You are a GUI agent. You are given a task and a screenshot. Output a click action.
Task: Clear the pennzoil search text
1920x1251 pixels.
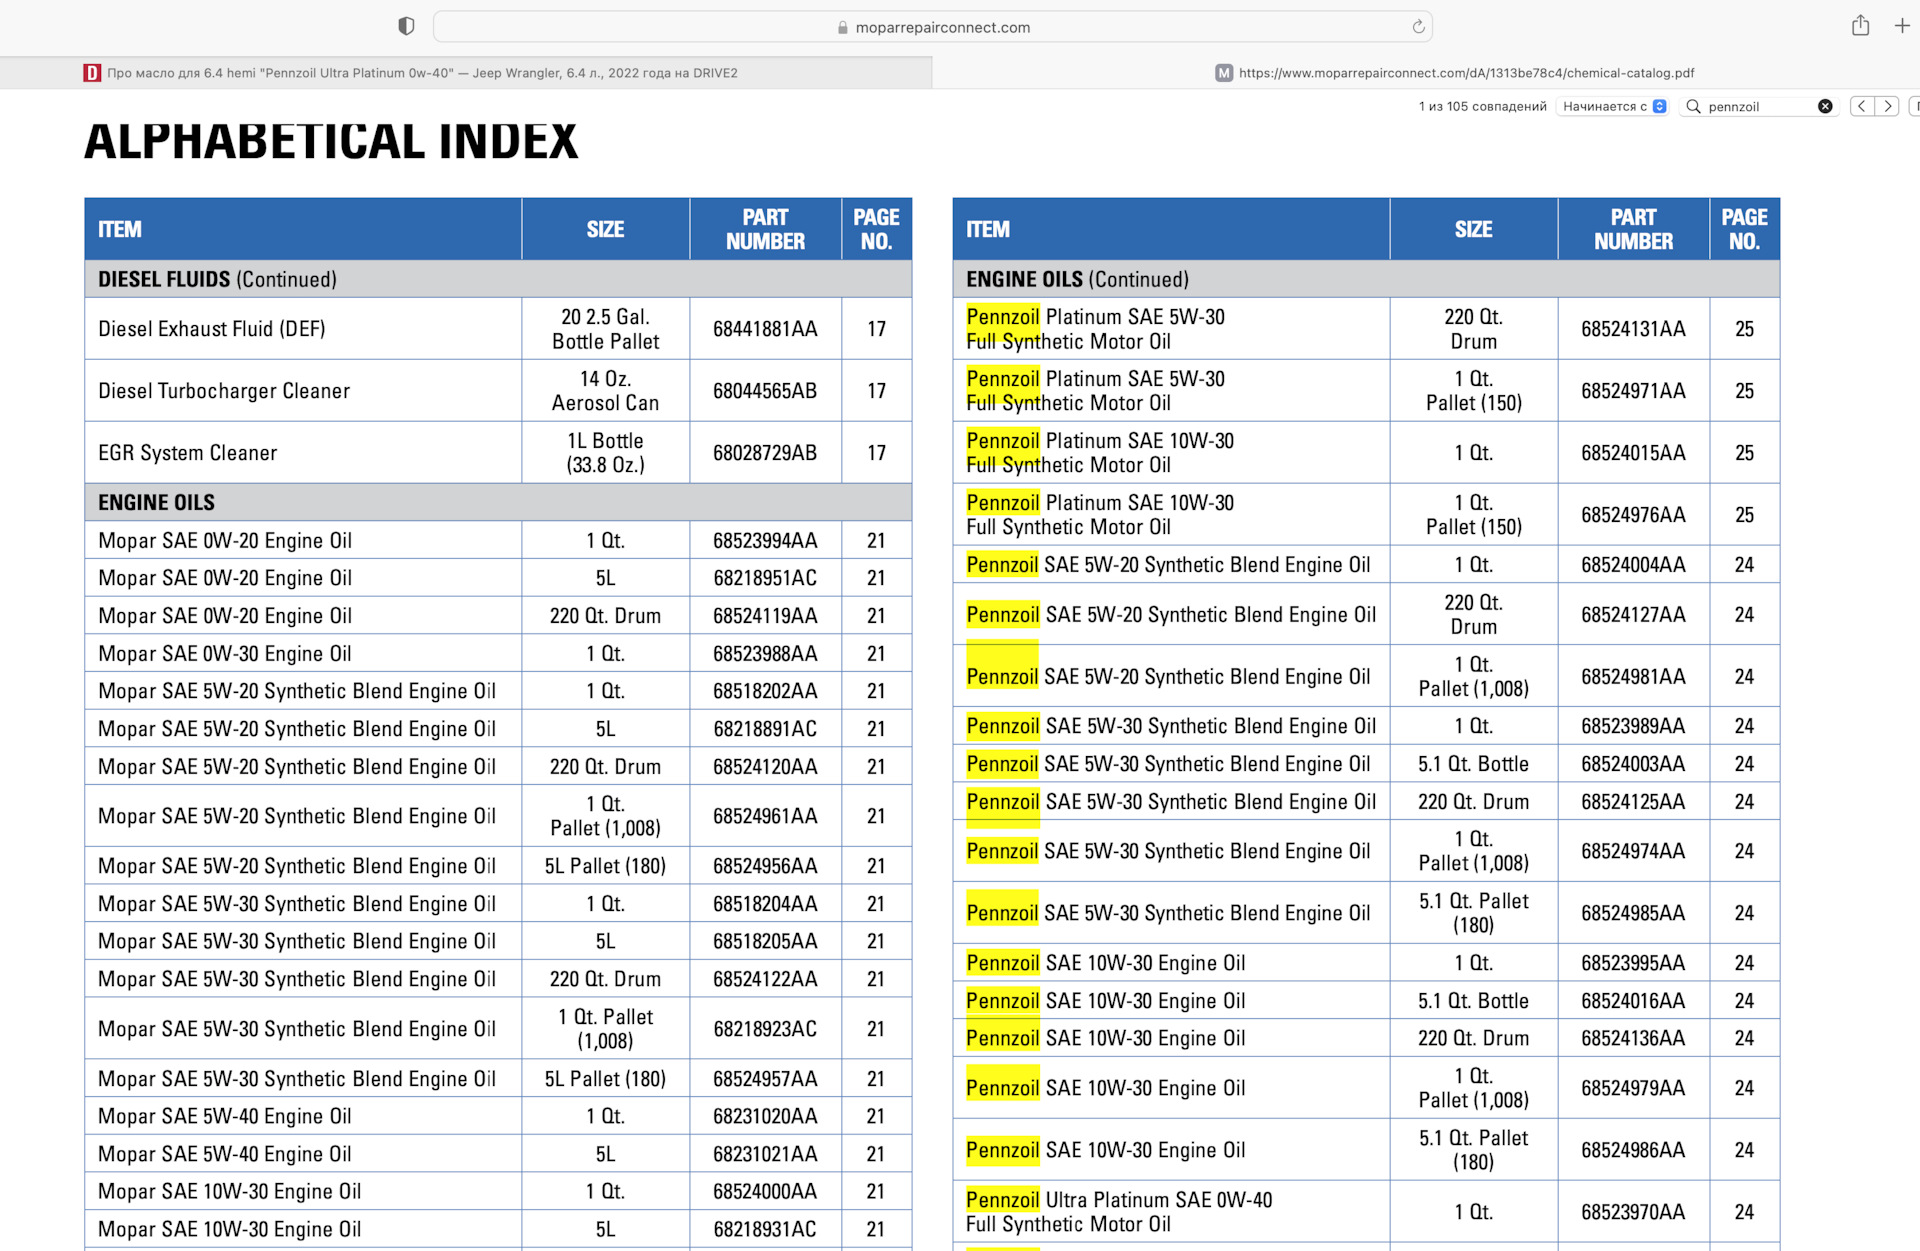click(1825, 106)
